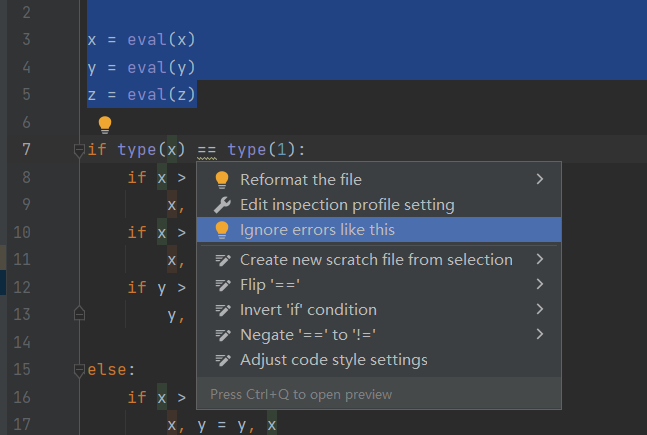Collapse the code fold marker on line 7
Screen dimensions: 647x435
[79, 150]
